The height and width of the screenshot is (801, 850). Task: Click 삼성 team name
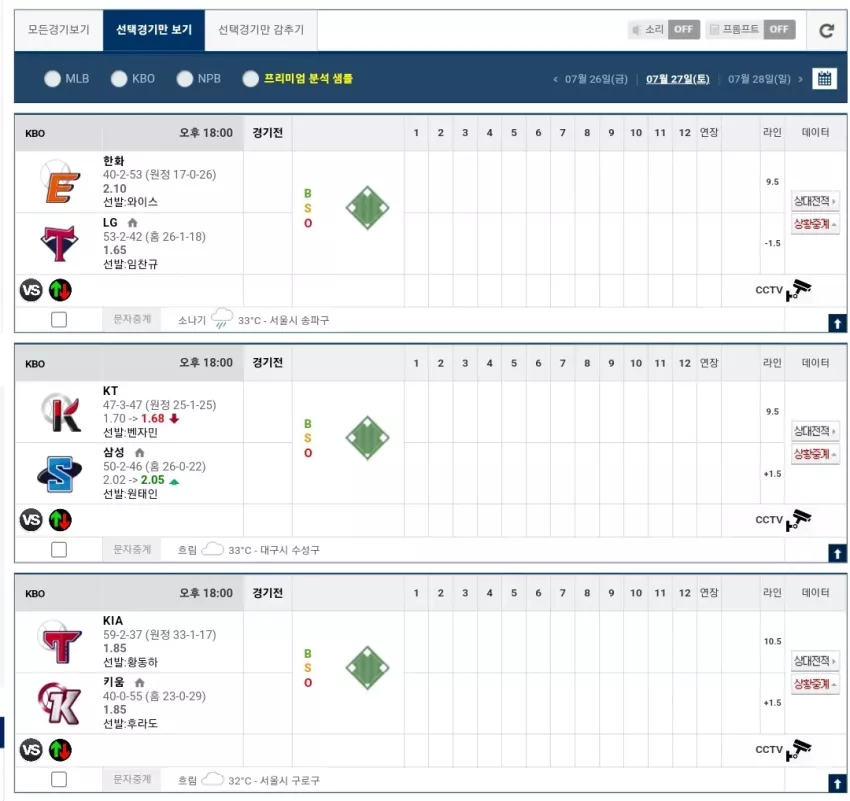click(114, 452)
